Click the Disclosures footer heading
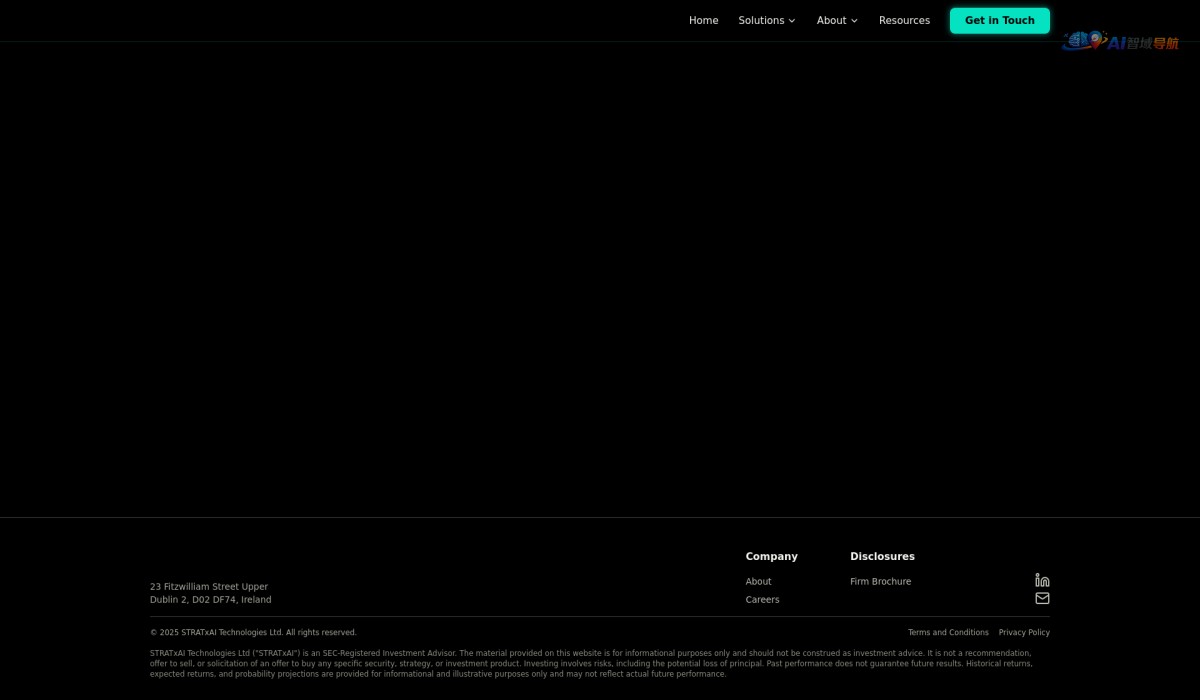 pos(882,557)
